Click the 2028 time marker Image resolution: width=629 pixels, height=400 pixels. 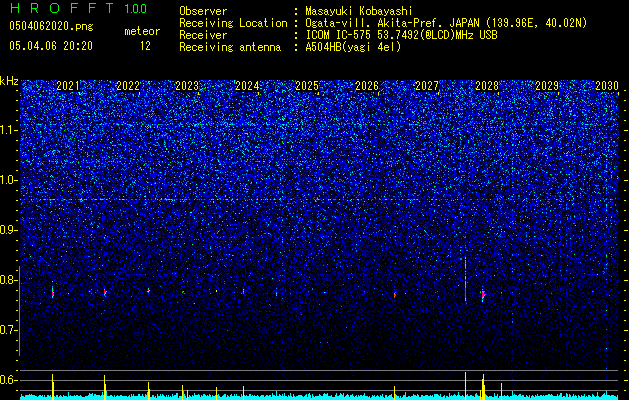(x=487, y=86)
